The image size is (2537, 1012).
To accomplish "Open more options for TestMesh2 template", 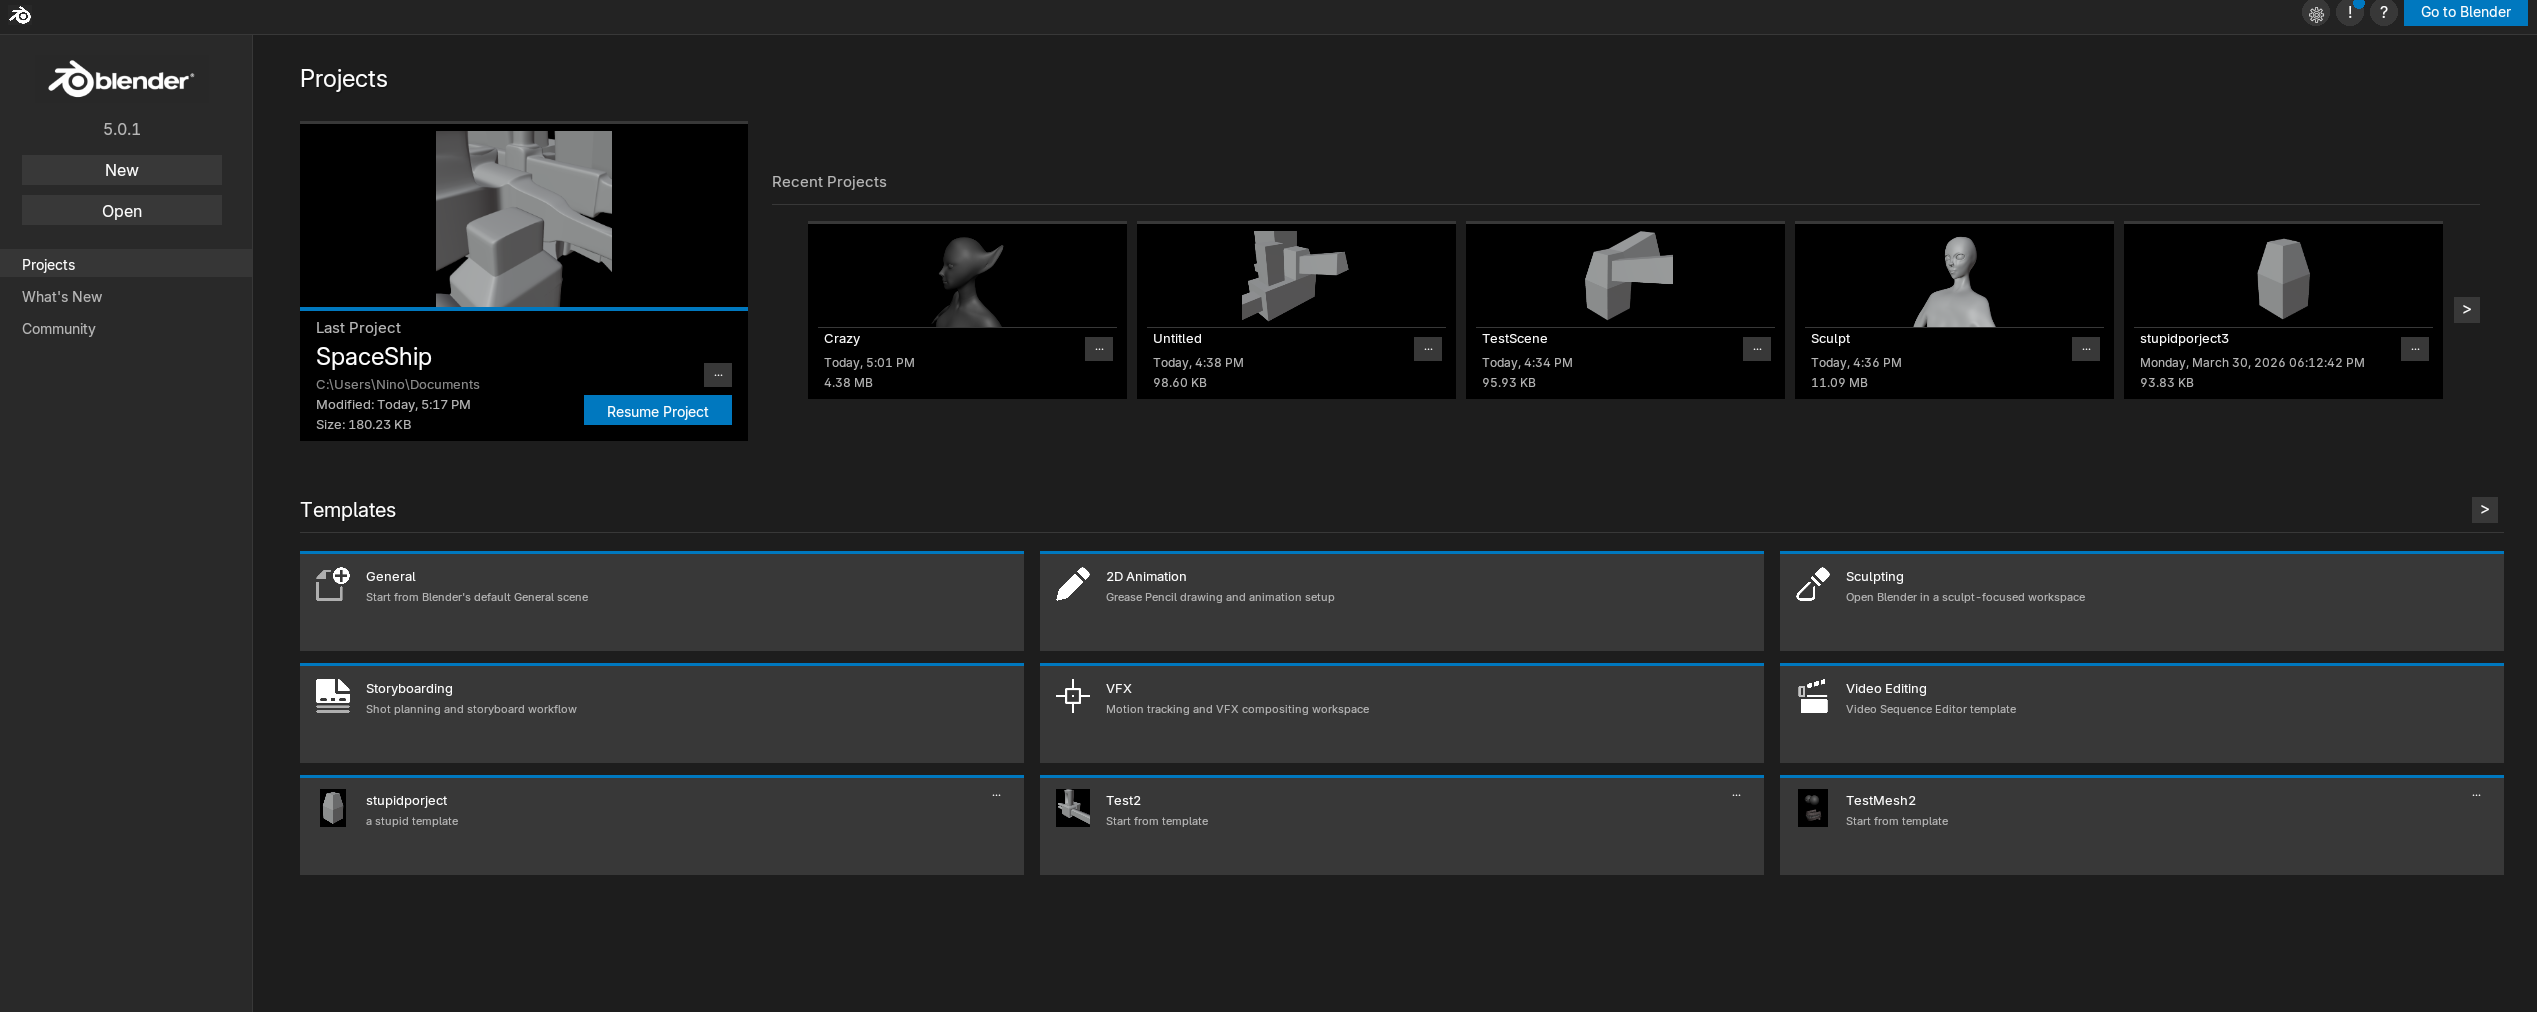I will point(2476,796).
